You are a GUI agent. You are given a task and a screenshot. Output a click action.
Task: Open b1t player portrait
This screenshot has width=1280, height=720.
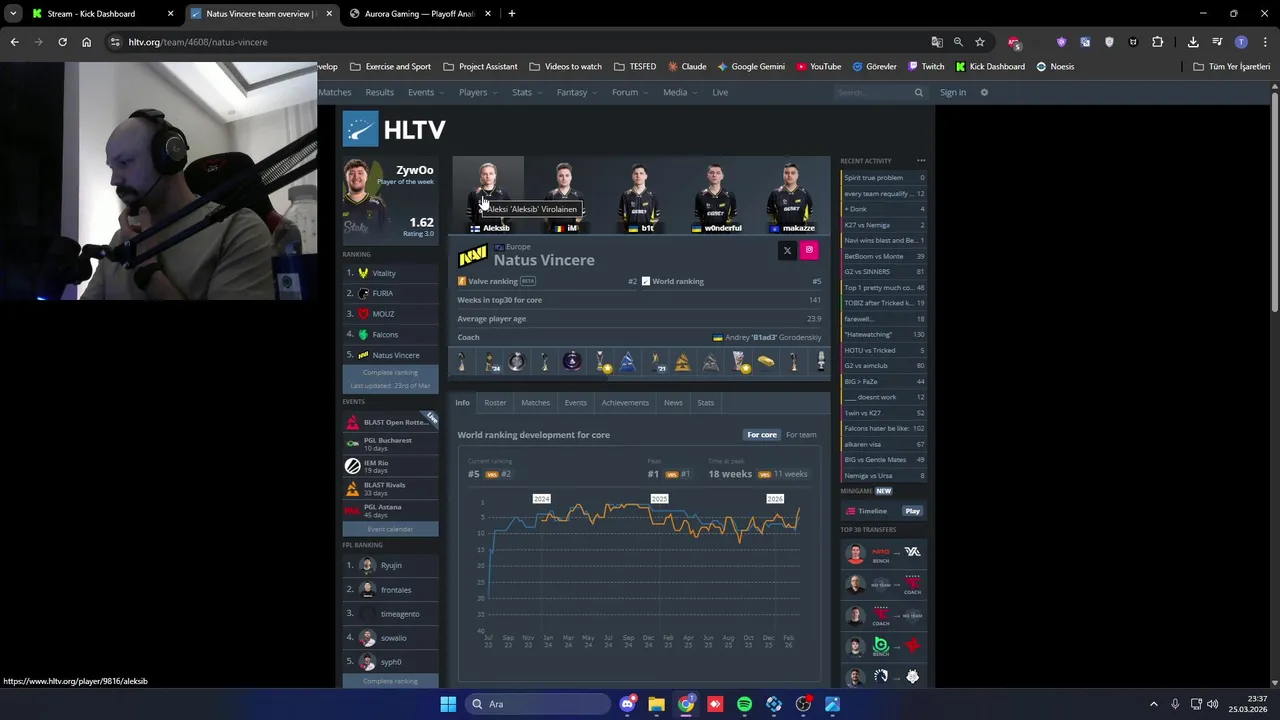click(x=640, y=197)
